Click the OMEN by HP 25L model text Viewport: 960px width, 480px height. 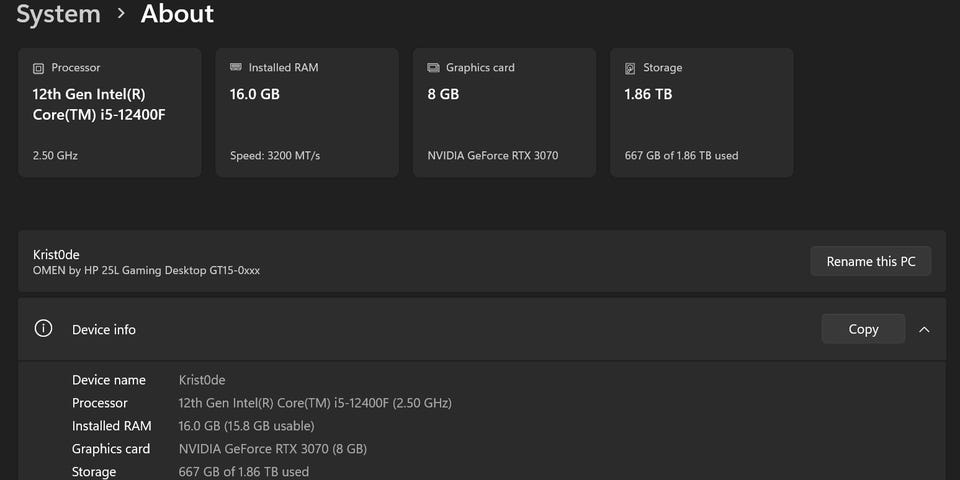(x=146, y=270)
